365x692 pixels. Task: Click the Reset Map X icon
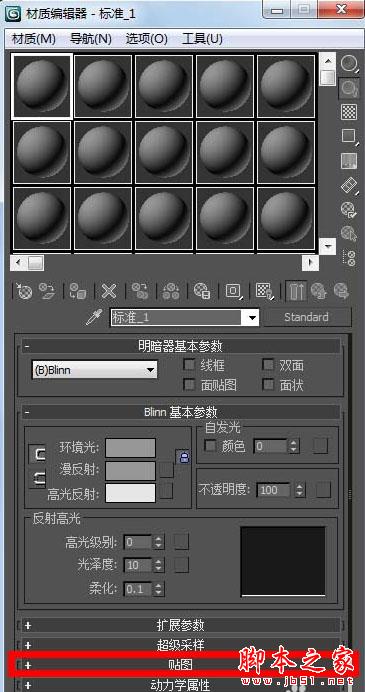click(x=109, y=292)
